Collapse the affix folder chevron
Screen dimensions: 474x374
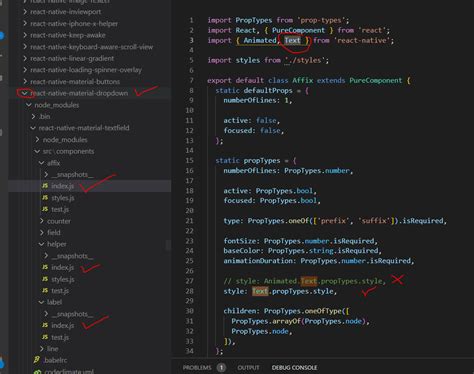coord(41,163)
